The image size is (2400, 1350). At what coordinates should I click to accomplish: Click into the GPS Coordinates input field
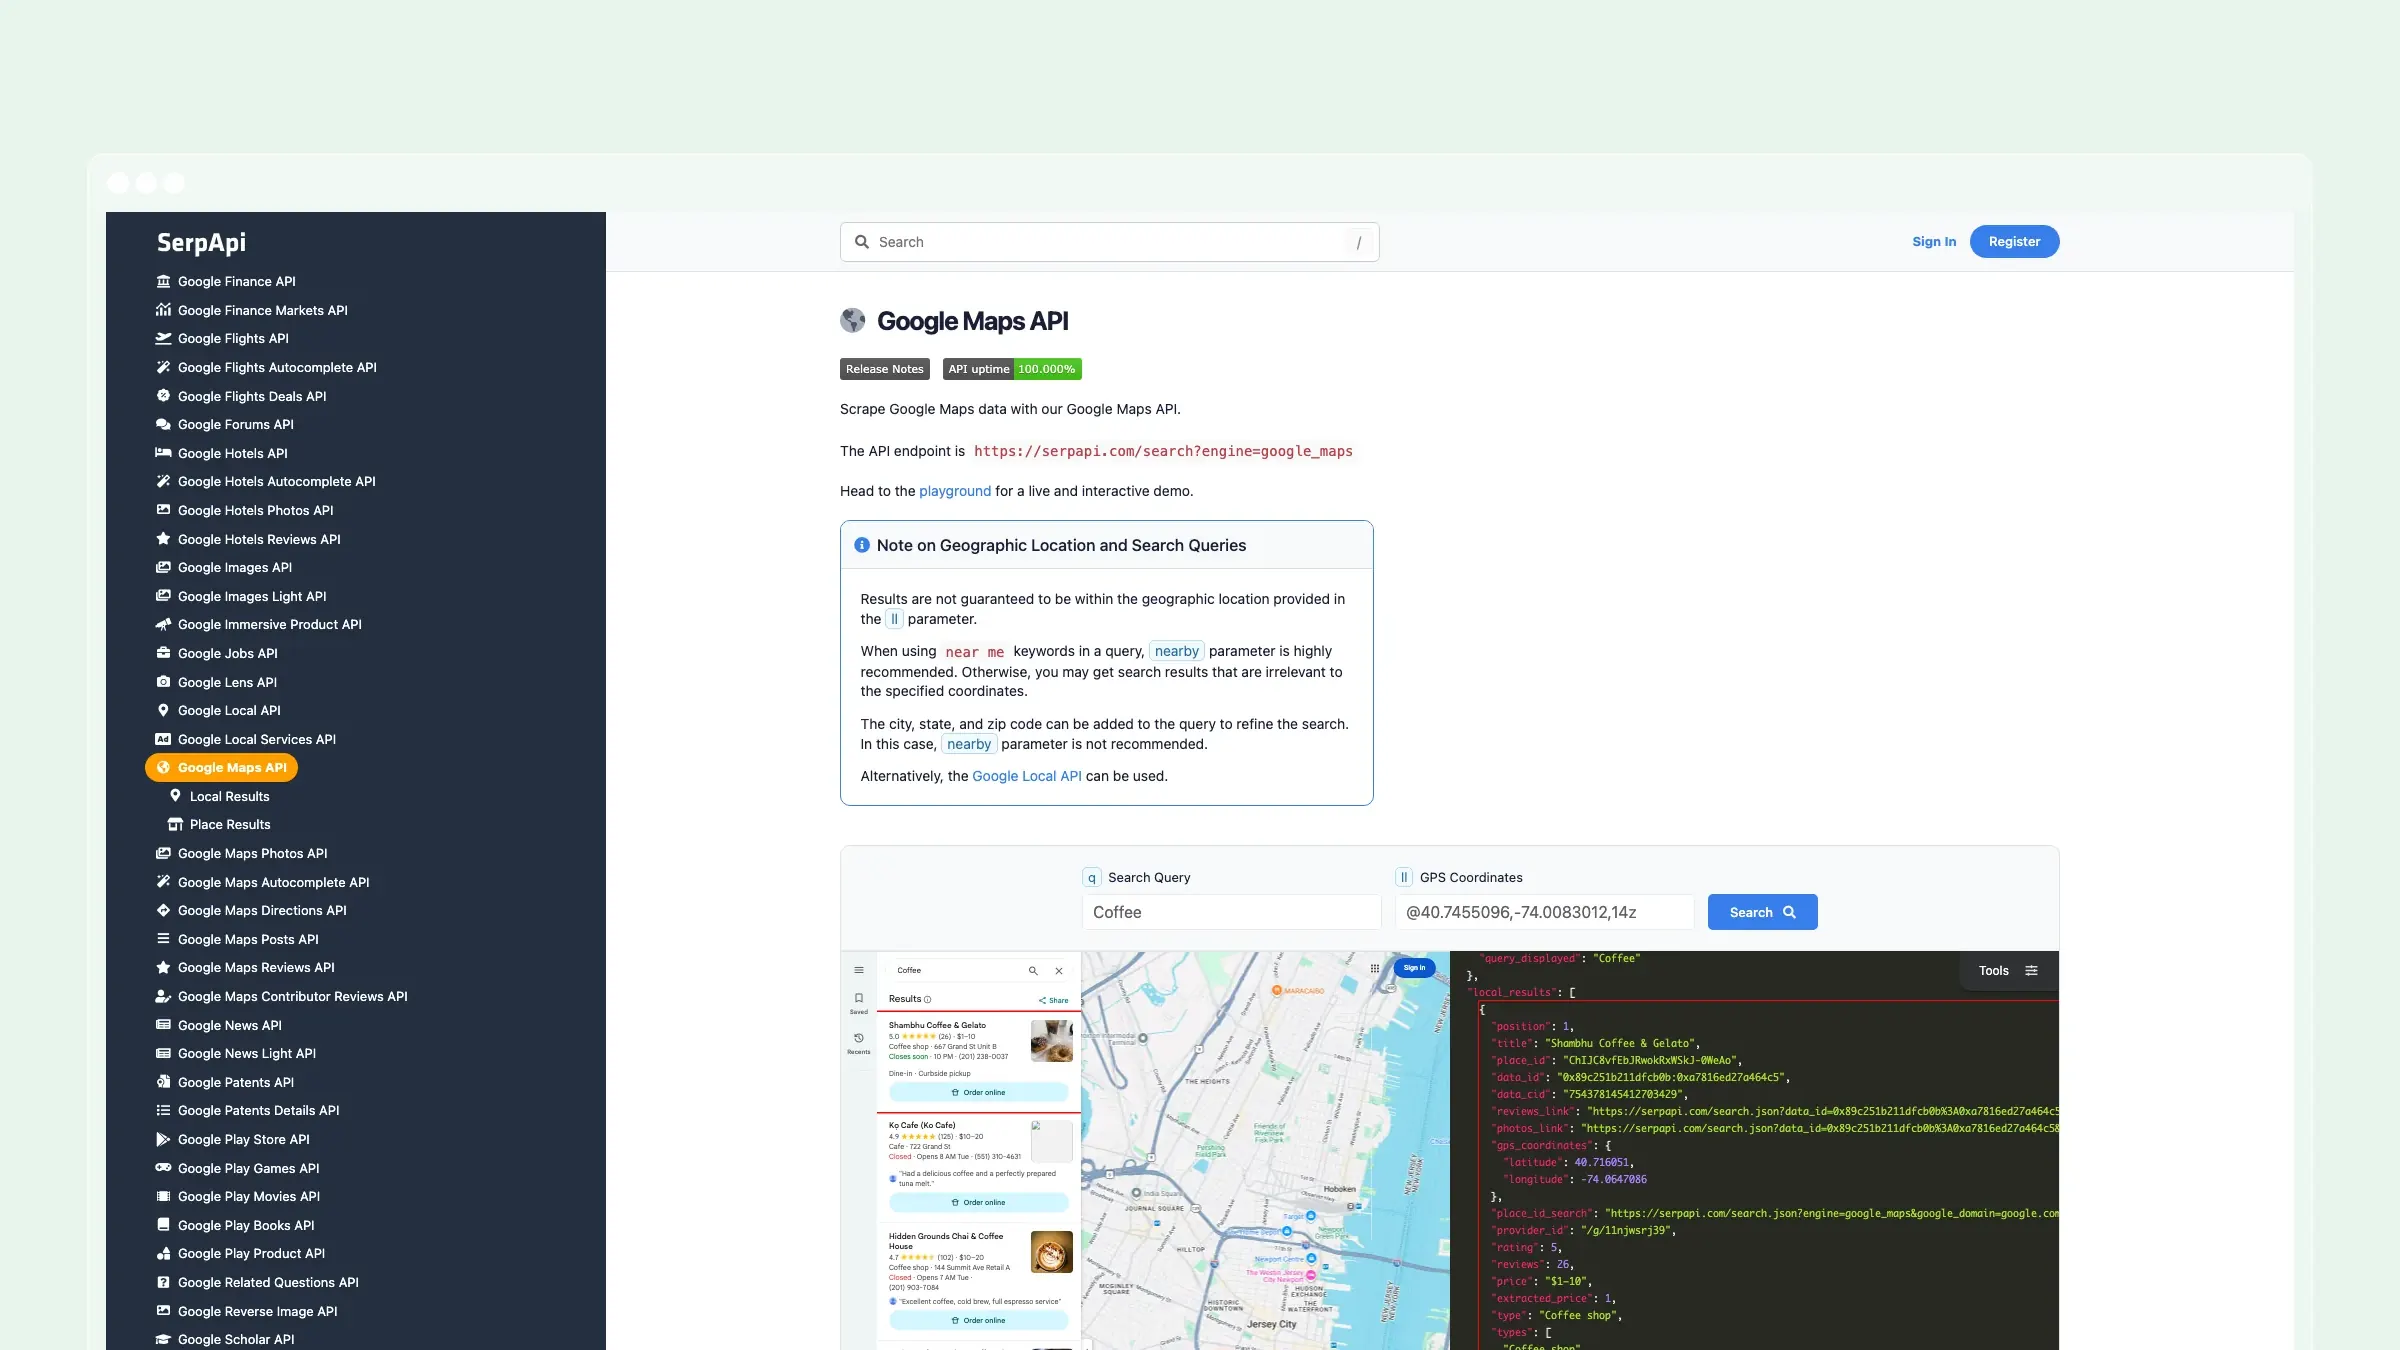[1544, 912]
